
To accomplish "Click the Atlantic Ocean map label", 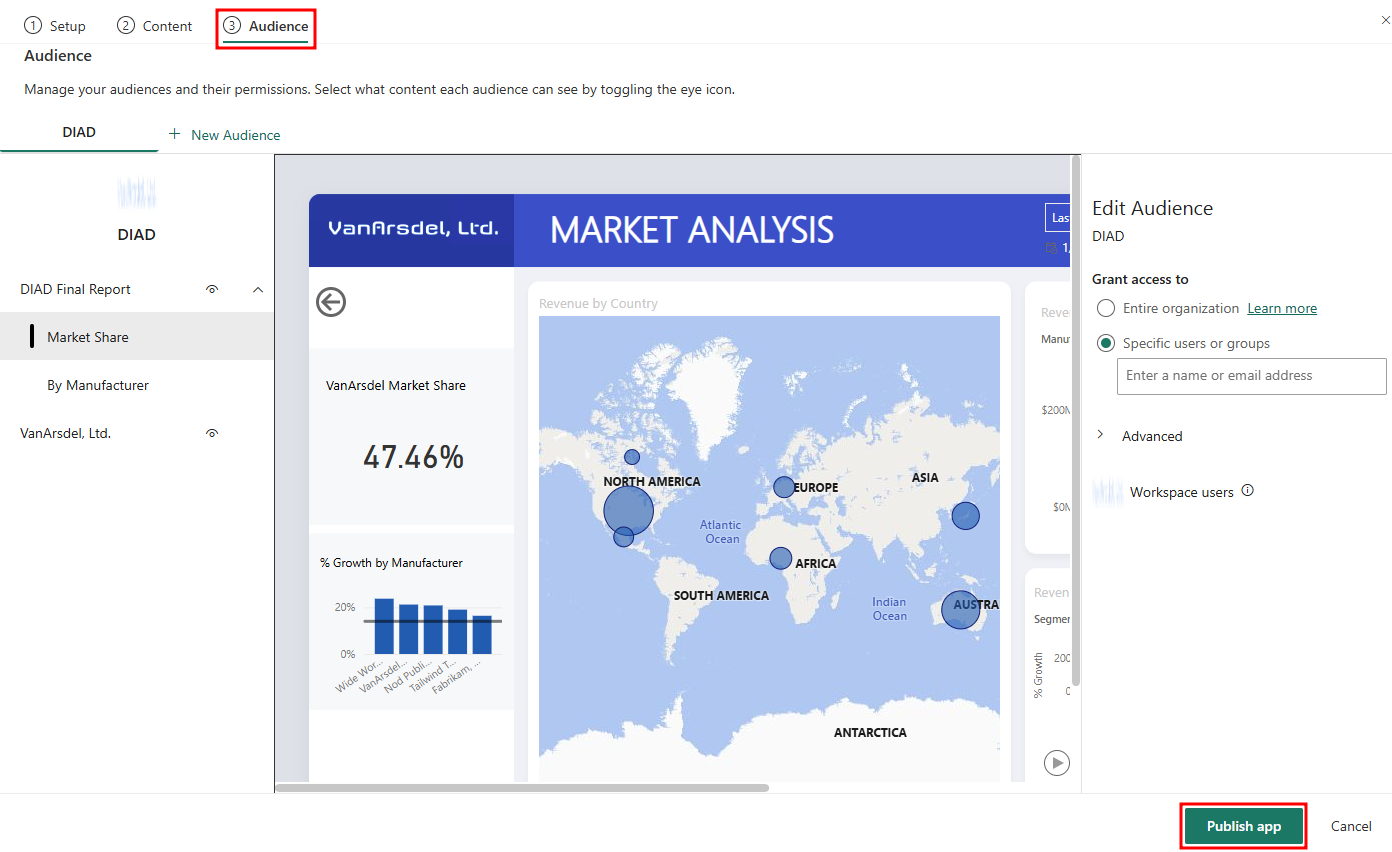I will coord(720,531).
